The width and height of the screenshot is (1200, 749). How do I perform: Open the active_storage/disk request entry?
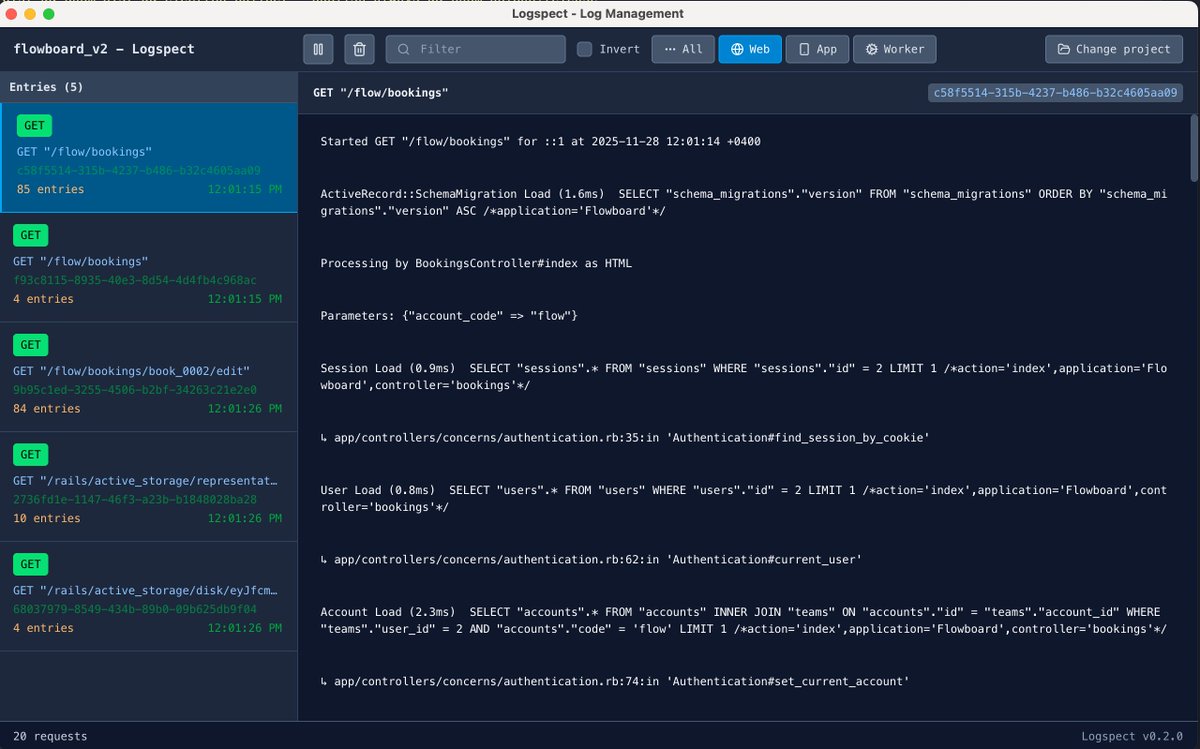[149, 597]
